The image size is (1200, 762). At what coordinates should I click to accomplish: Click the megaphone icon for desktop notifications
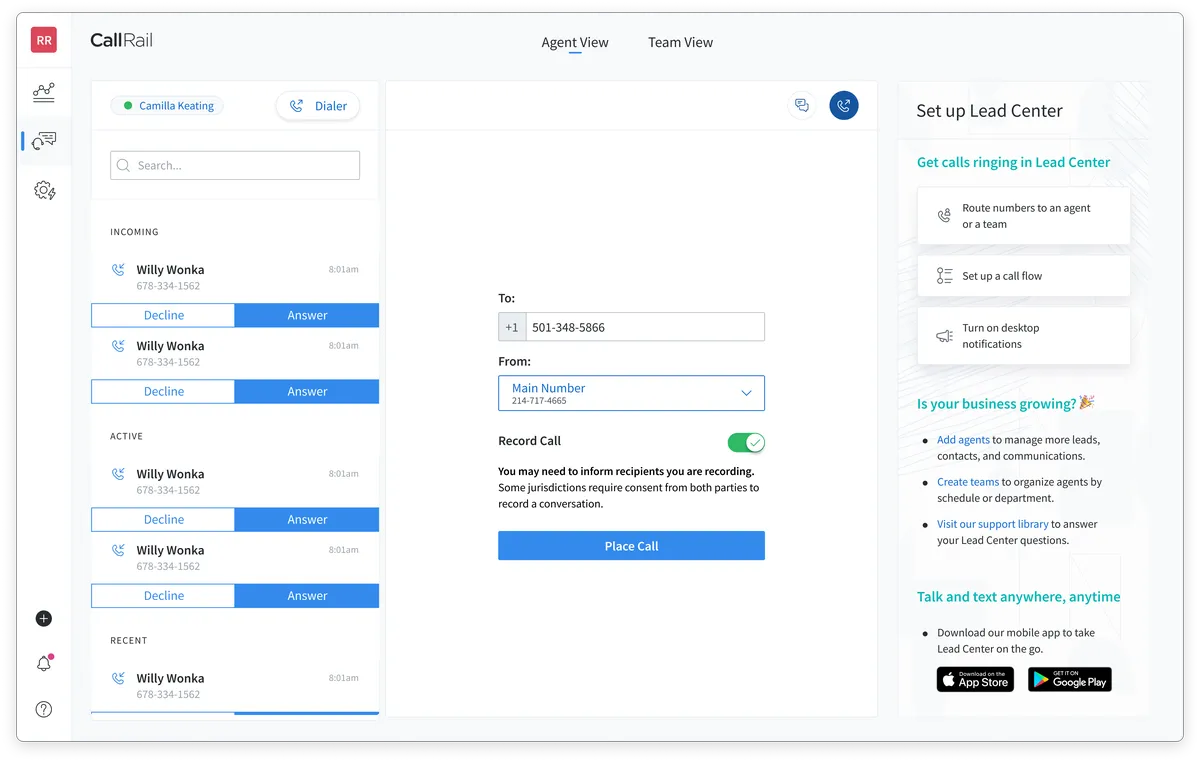tap(944, 336)
